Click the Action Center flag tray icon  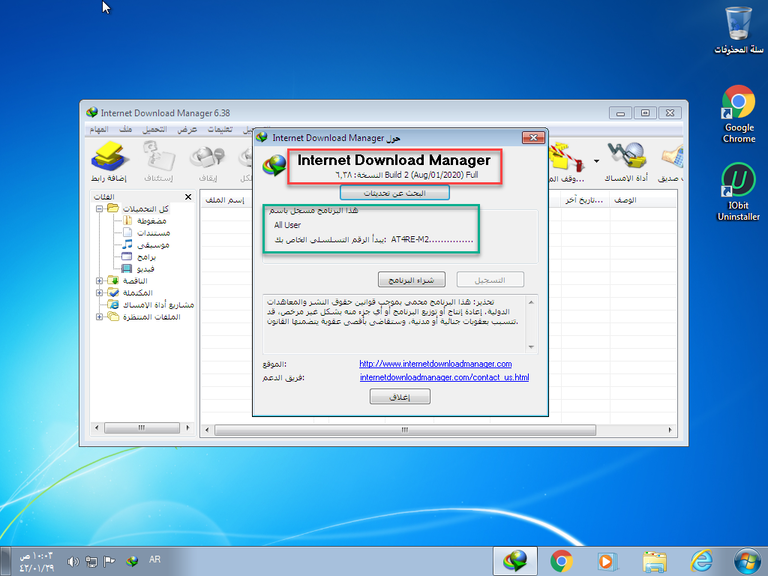[109, 561]
